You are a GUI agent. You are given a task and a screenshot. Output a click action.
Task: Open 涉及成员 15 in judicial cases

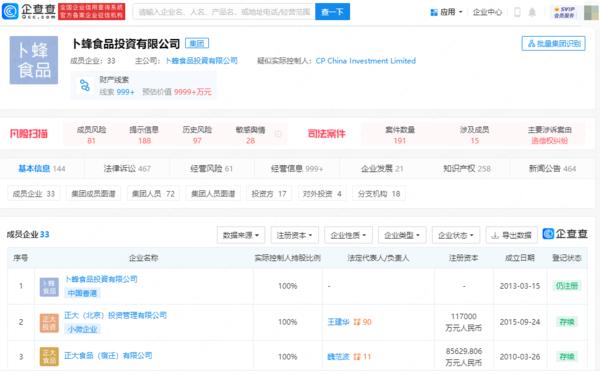coord(474,135)
